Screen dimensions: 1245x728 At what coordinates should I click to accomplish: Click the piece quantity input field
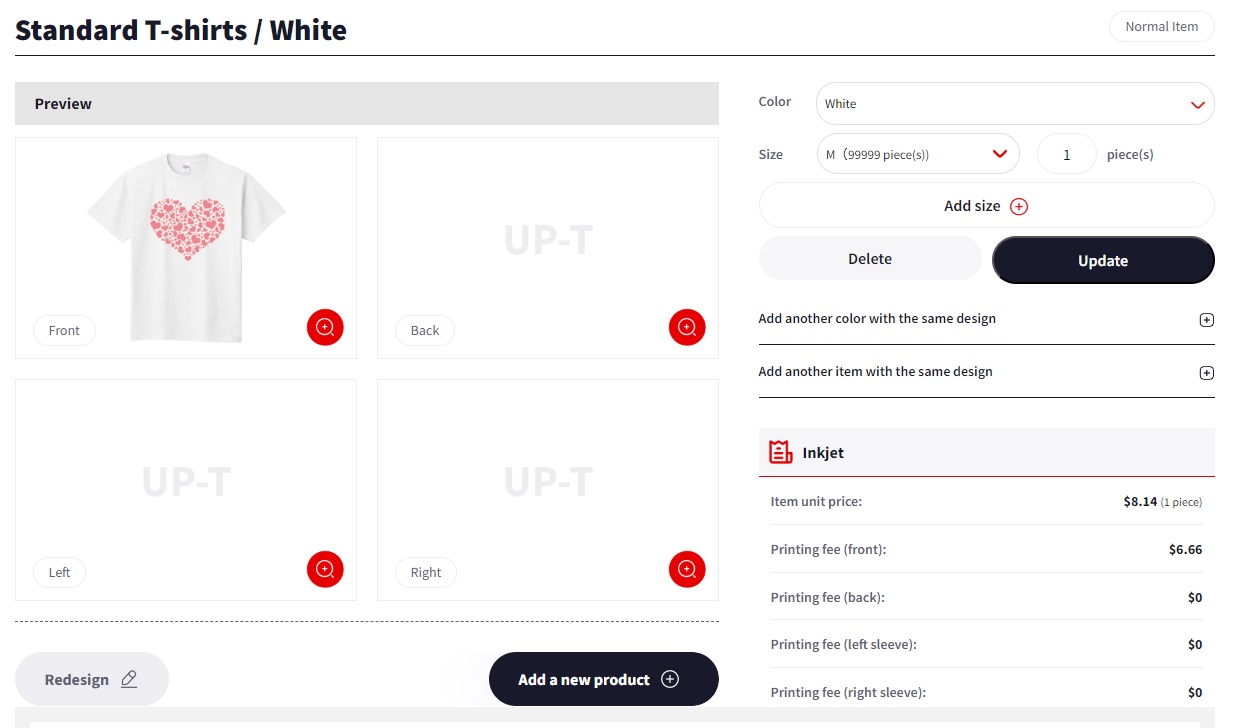click(x=1067, y=155)
